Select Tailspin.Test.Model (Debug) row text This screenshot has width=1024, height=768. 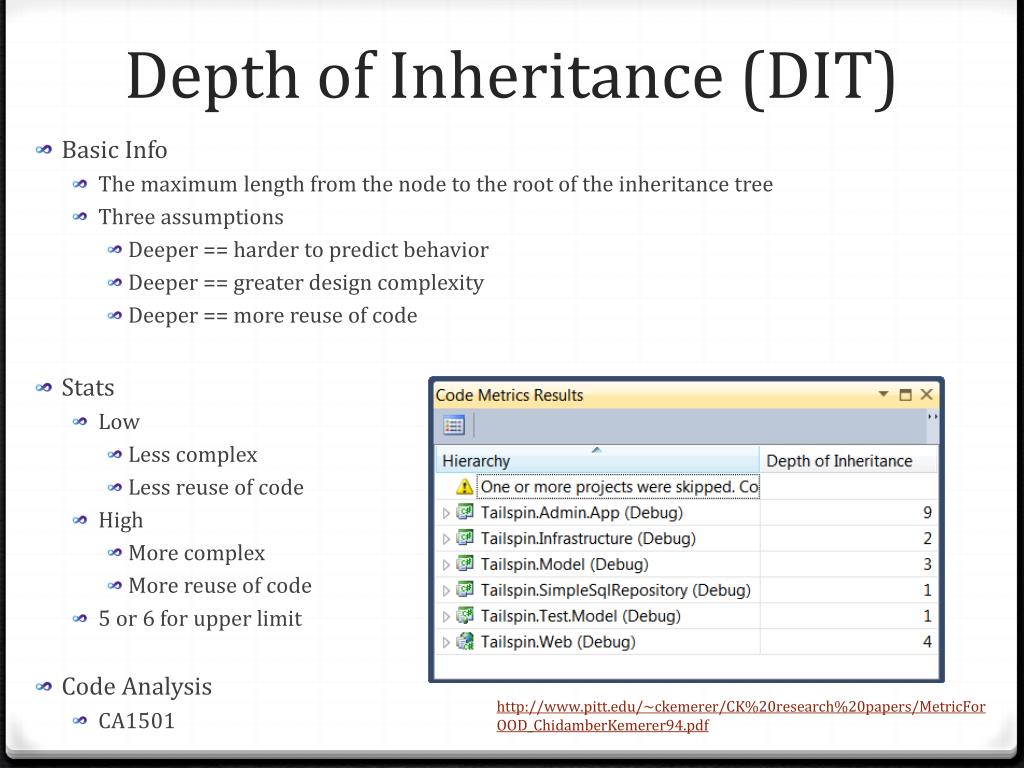[x=581, y=616]
